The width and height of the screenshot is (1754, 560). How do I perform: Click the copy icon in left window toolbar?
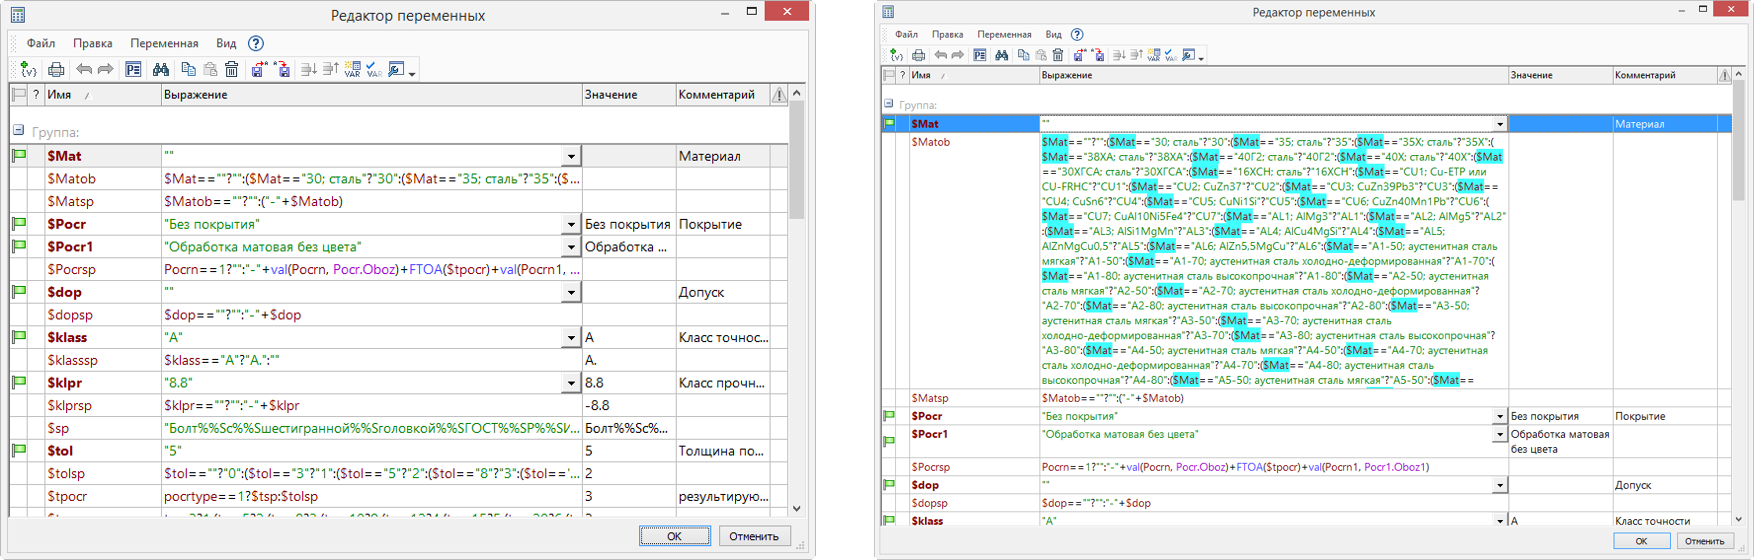coord(188,70)
